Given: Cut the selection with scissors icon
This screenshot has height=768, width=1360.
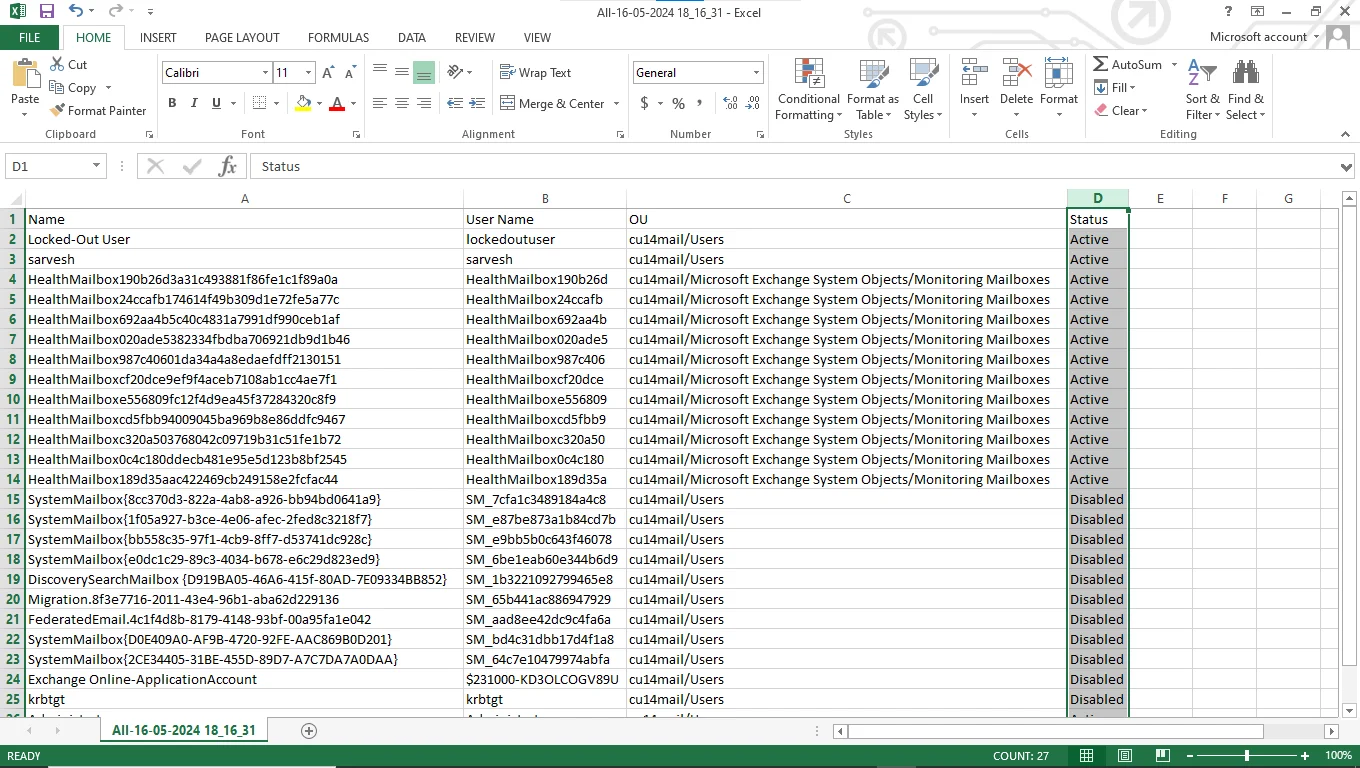Looking at the screenshot, I should click(x=68, y=64).
